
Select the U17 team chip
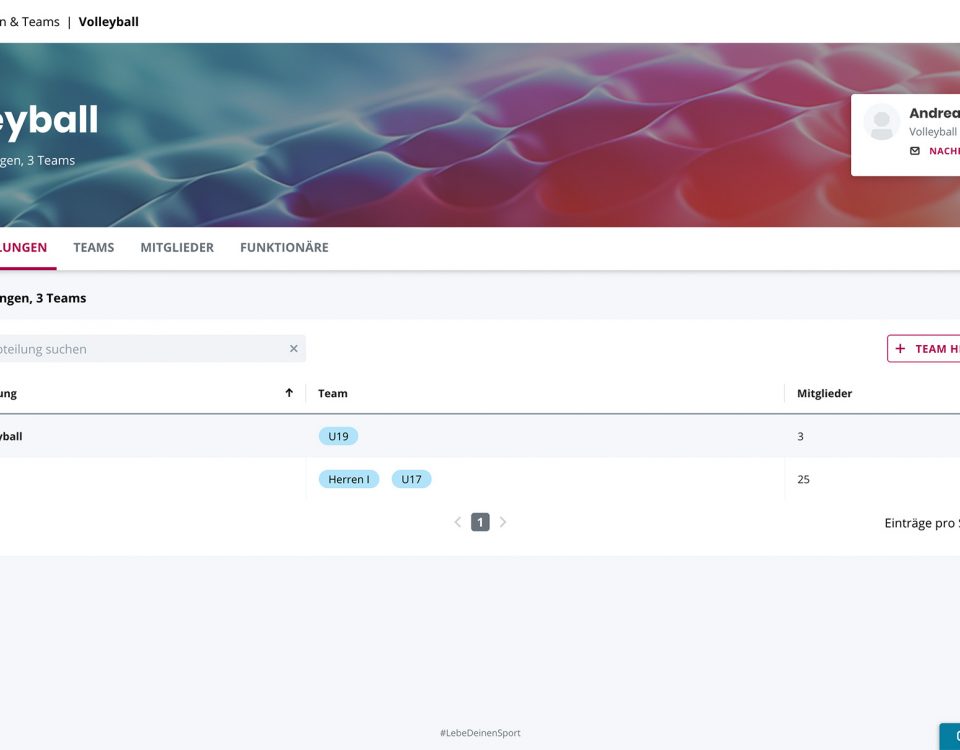tap(411, 479)
